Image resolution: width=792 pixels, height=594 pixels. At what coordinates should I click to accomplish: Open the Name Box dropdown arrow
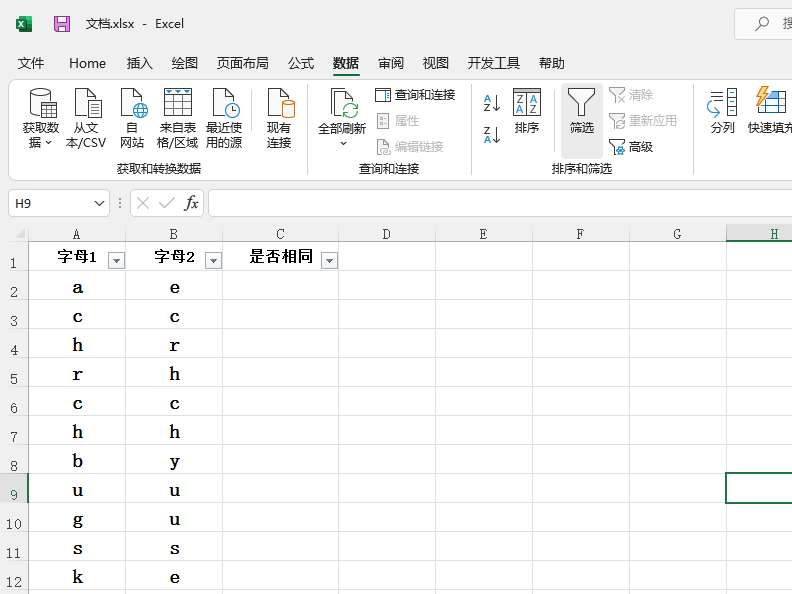tap(99, 203)
